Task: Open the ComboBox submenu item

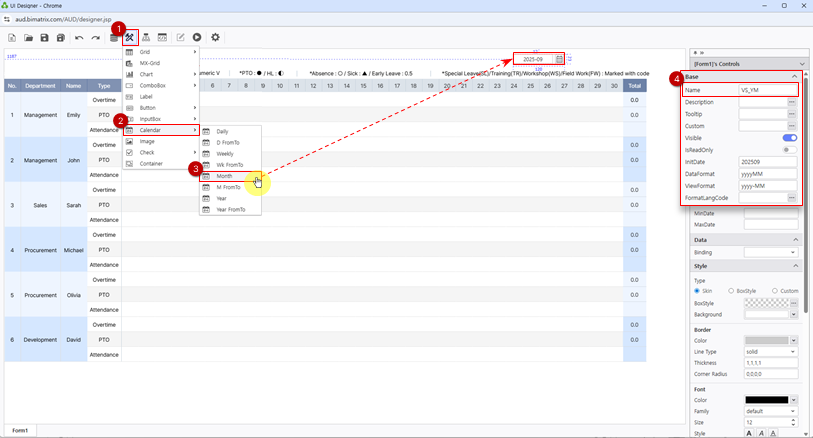Action: click(x=161, y=86)
